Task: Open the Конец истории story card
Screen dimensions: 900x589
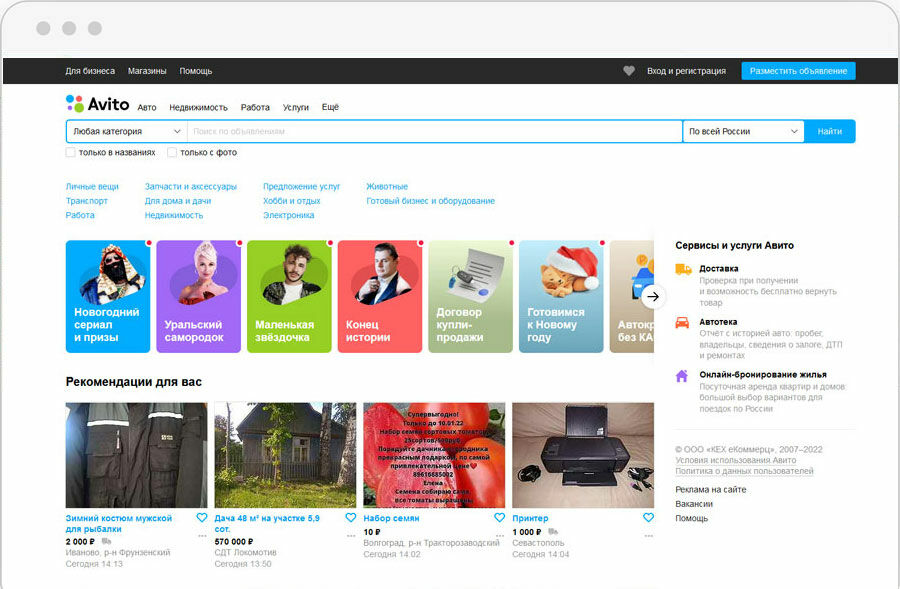Action: (x=380, y=296)
